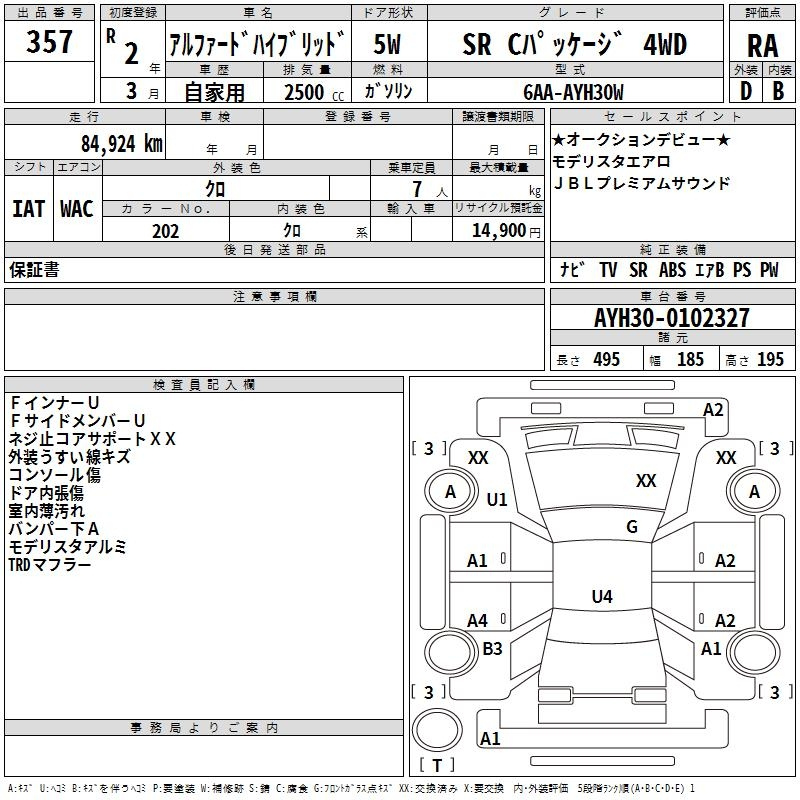Click the damage code legend line
The height and width of the screenshot is (800, 800).
click(x=351, y=788)
